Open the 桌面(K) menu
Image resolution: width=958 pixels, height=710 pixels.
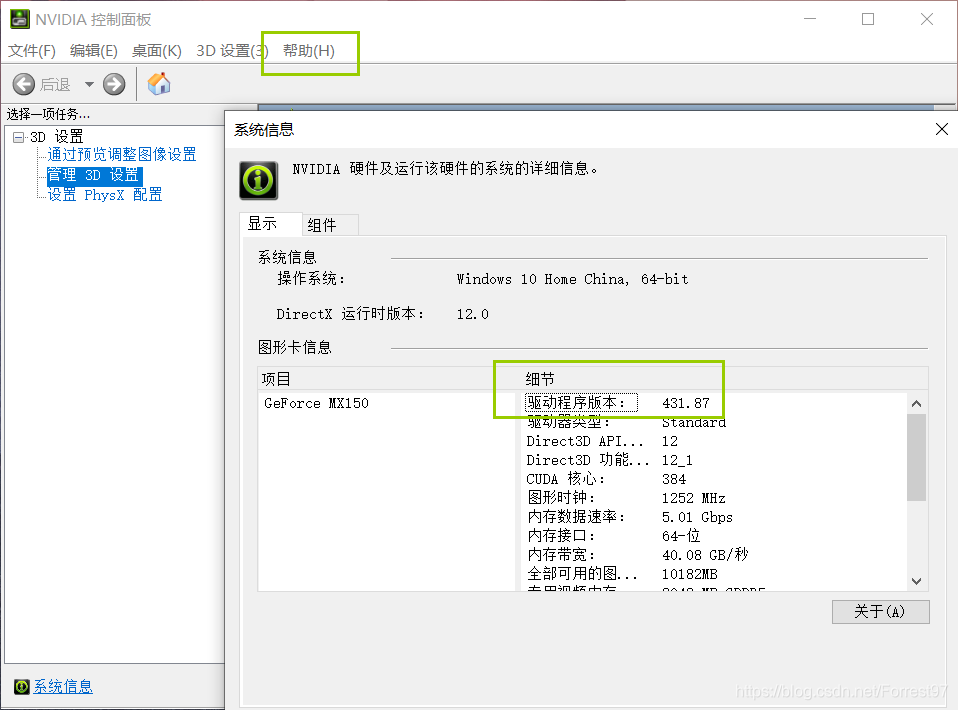tap(157, 51)
